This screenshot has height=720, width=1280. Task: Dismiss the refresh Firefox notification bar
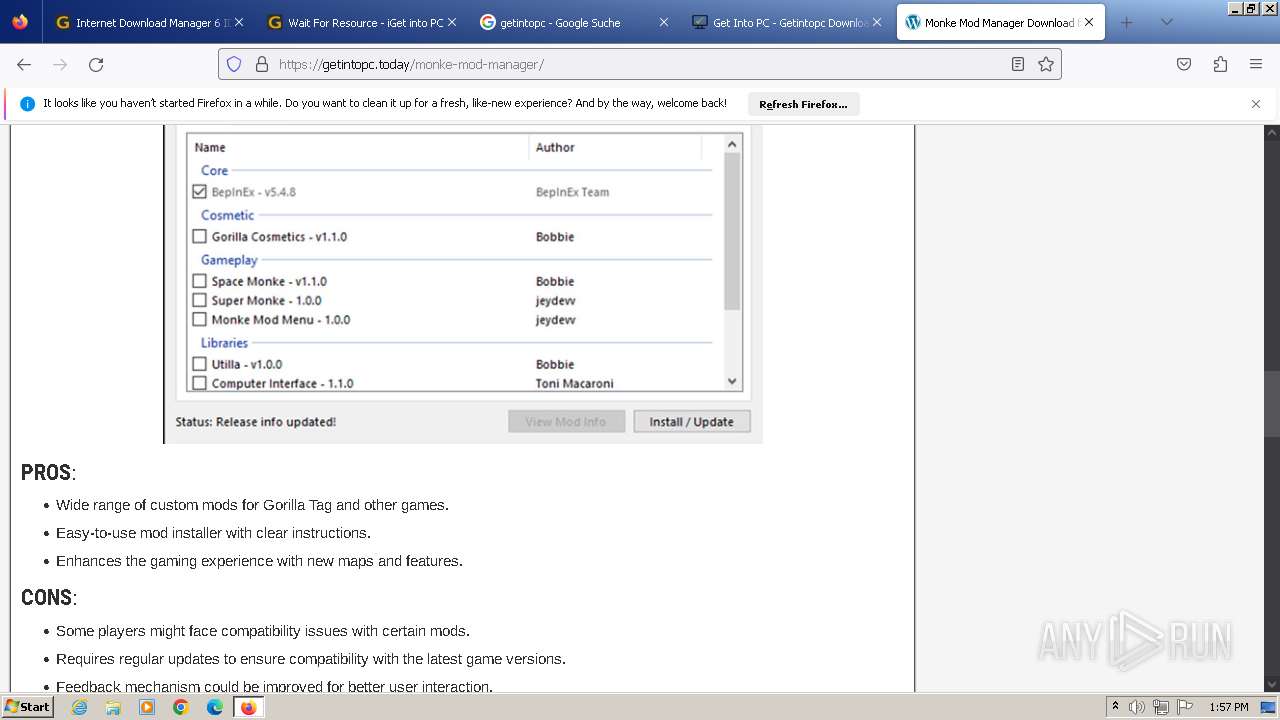1256,104
